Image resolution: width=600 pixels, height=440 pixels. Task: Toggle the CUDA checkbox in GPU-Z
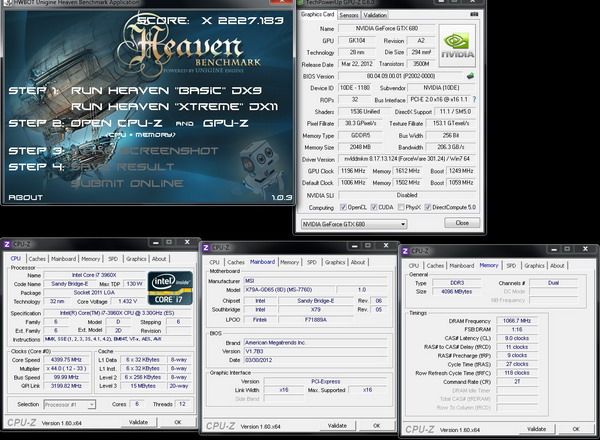(x=374, y=207)
